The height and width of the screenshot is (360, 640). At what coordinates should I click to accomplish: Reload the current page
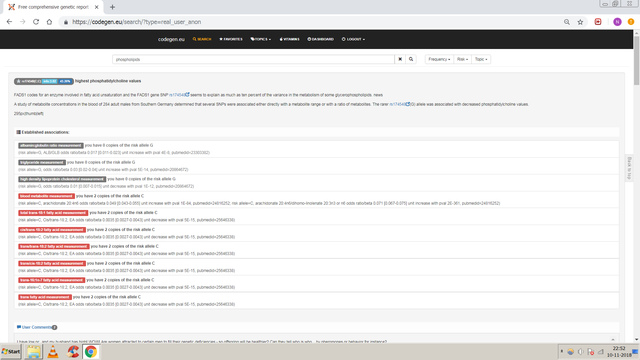click(x=36, y=22)
